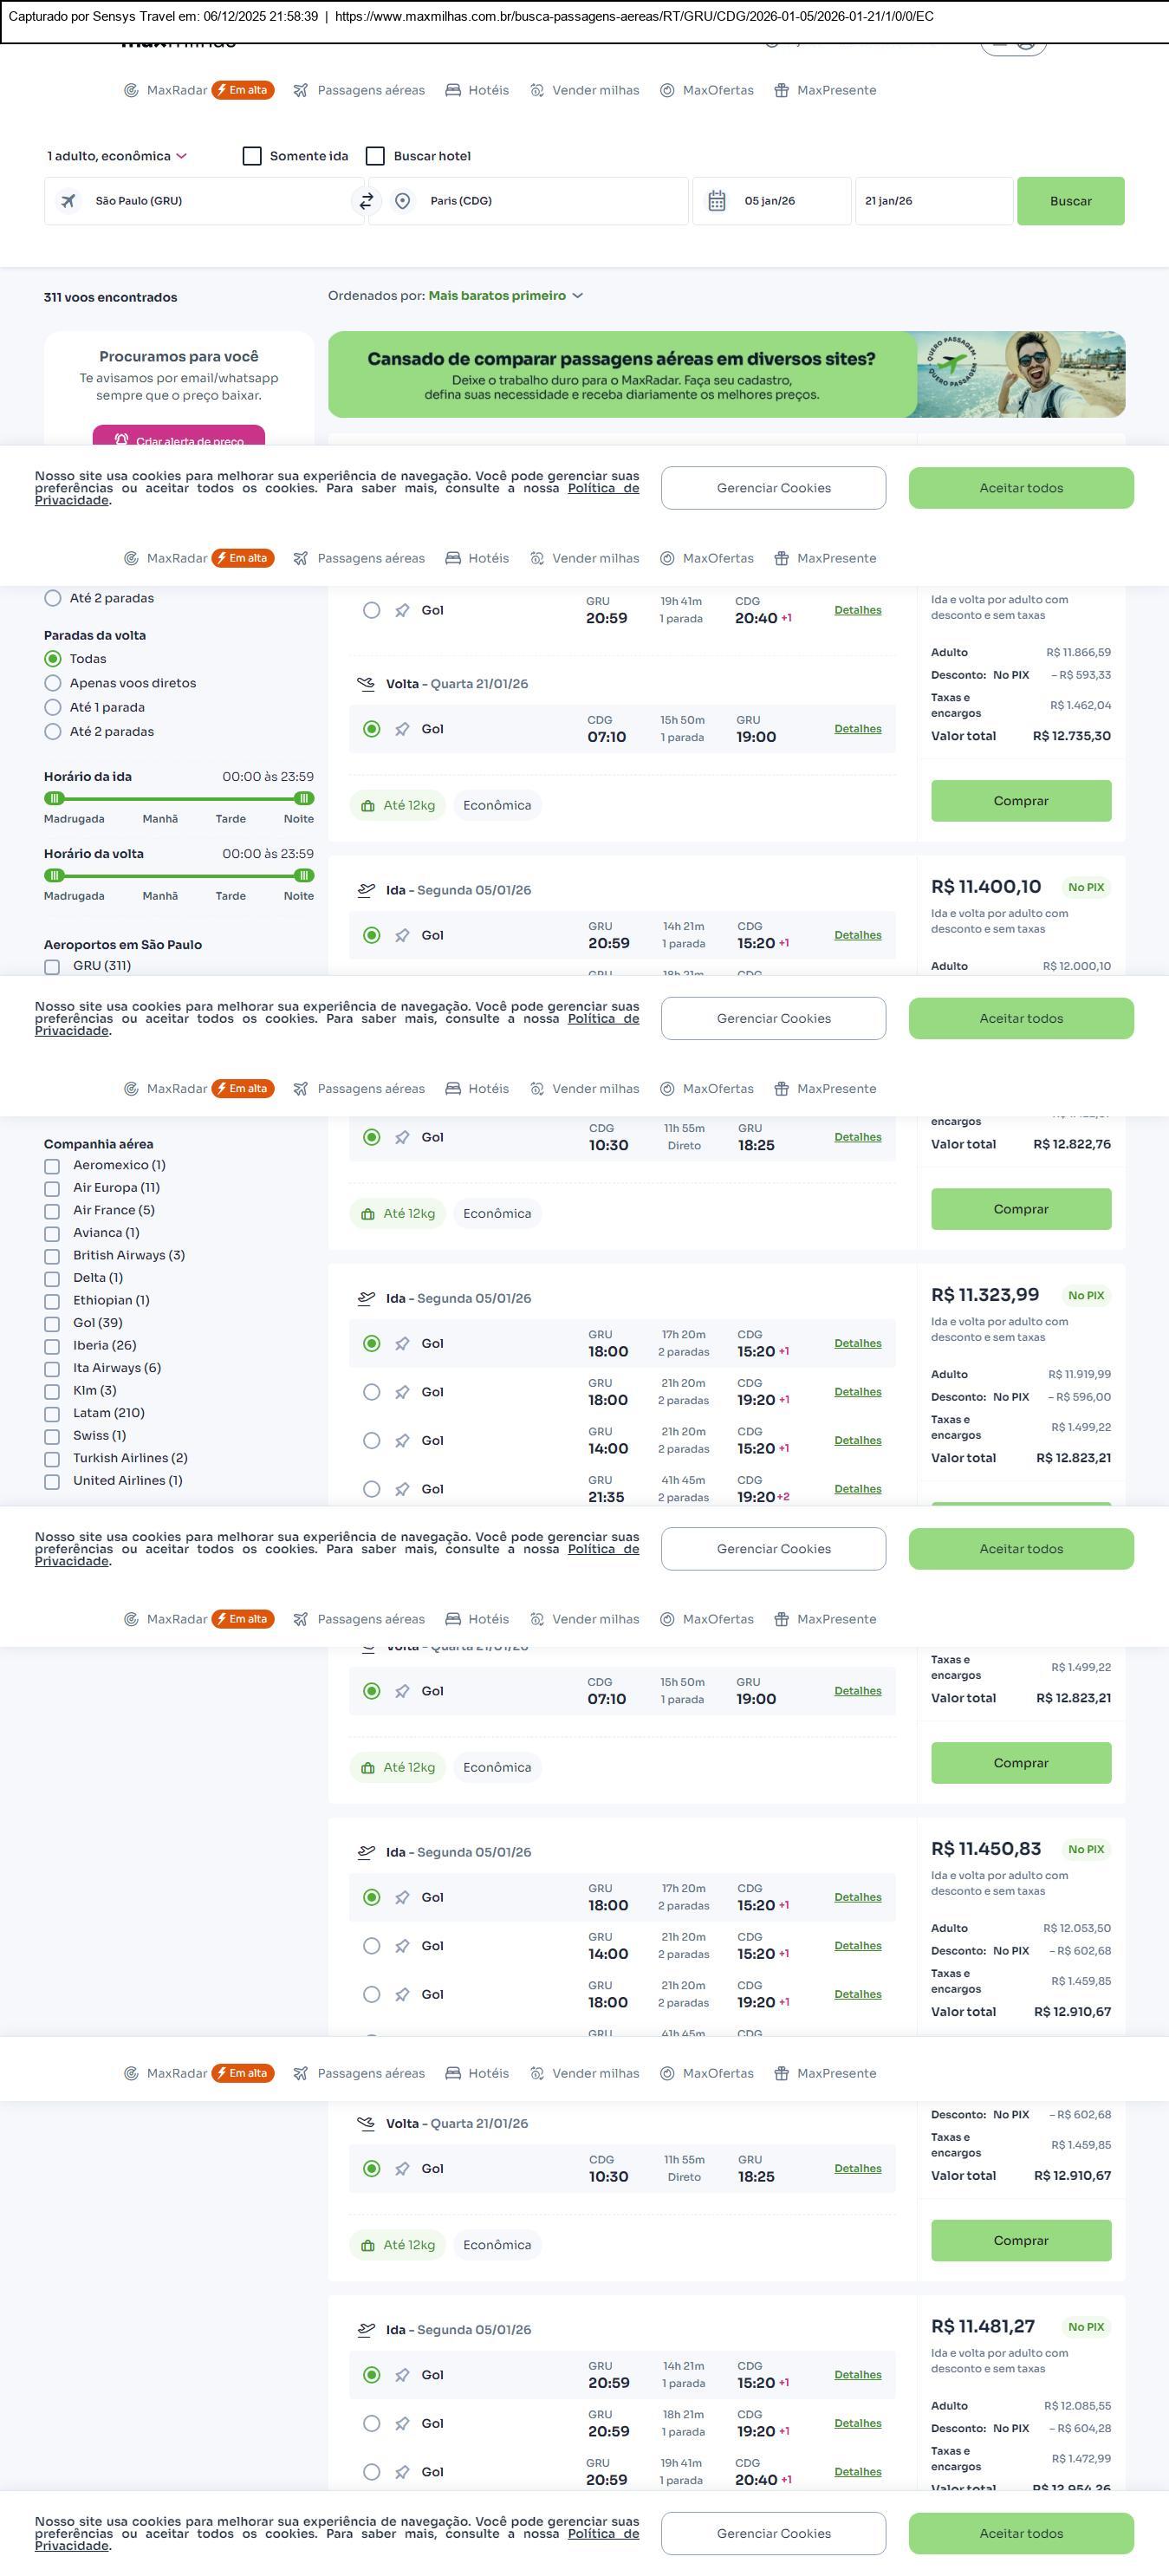Click the bed icon beside Hotéis
1169x2576 pixels.
pos(453,90)
